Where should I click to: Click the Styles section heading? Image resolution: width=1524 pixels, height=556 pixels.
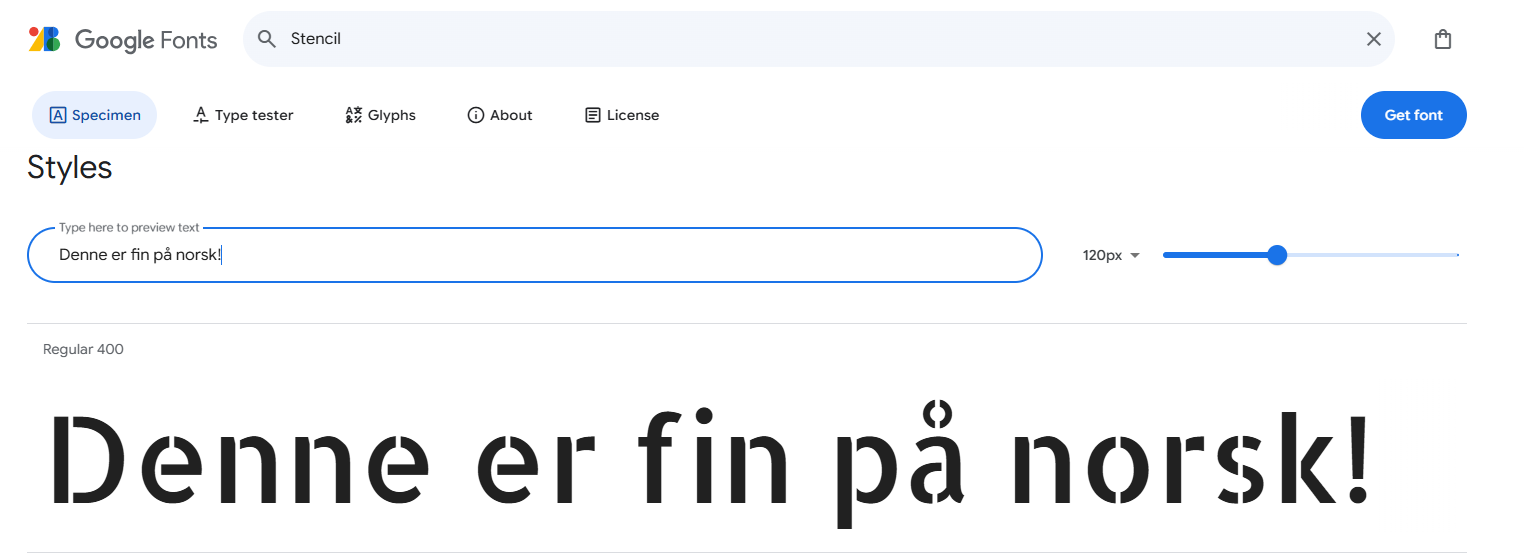click(x=70, y=167)
